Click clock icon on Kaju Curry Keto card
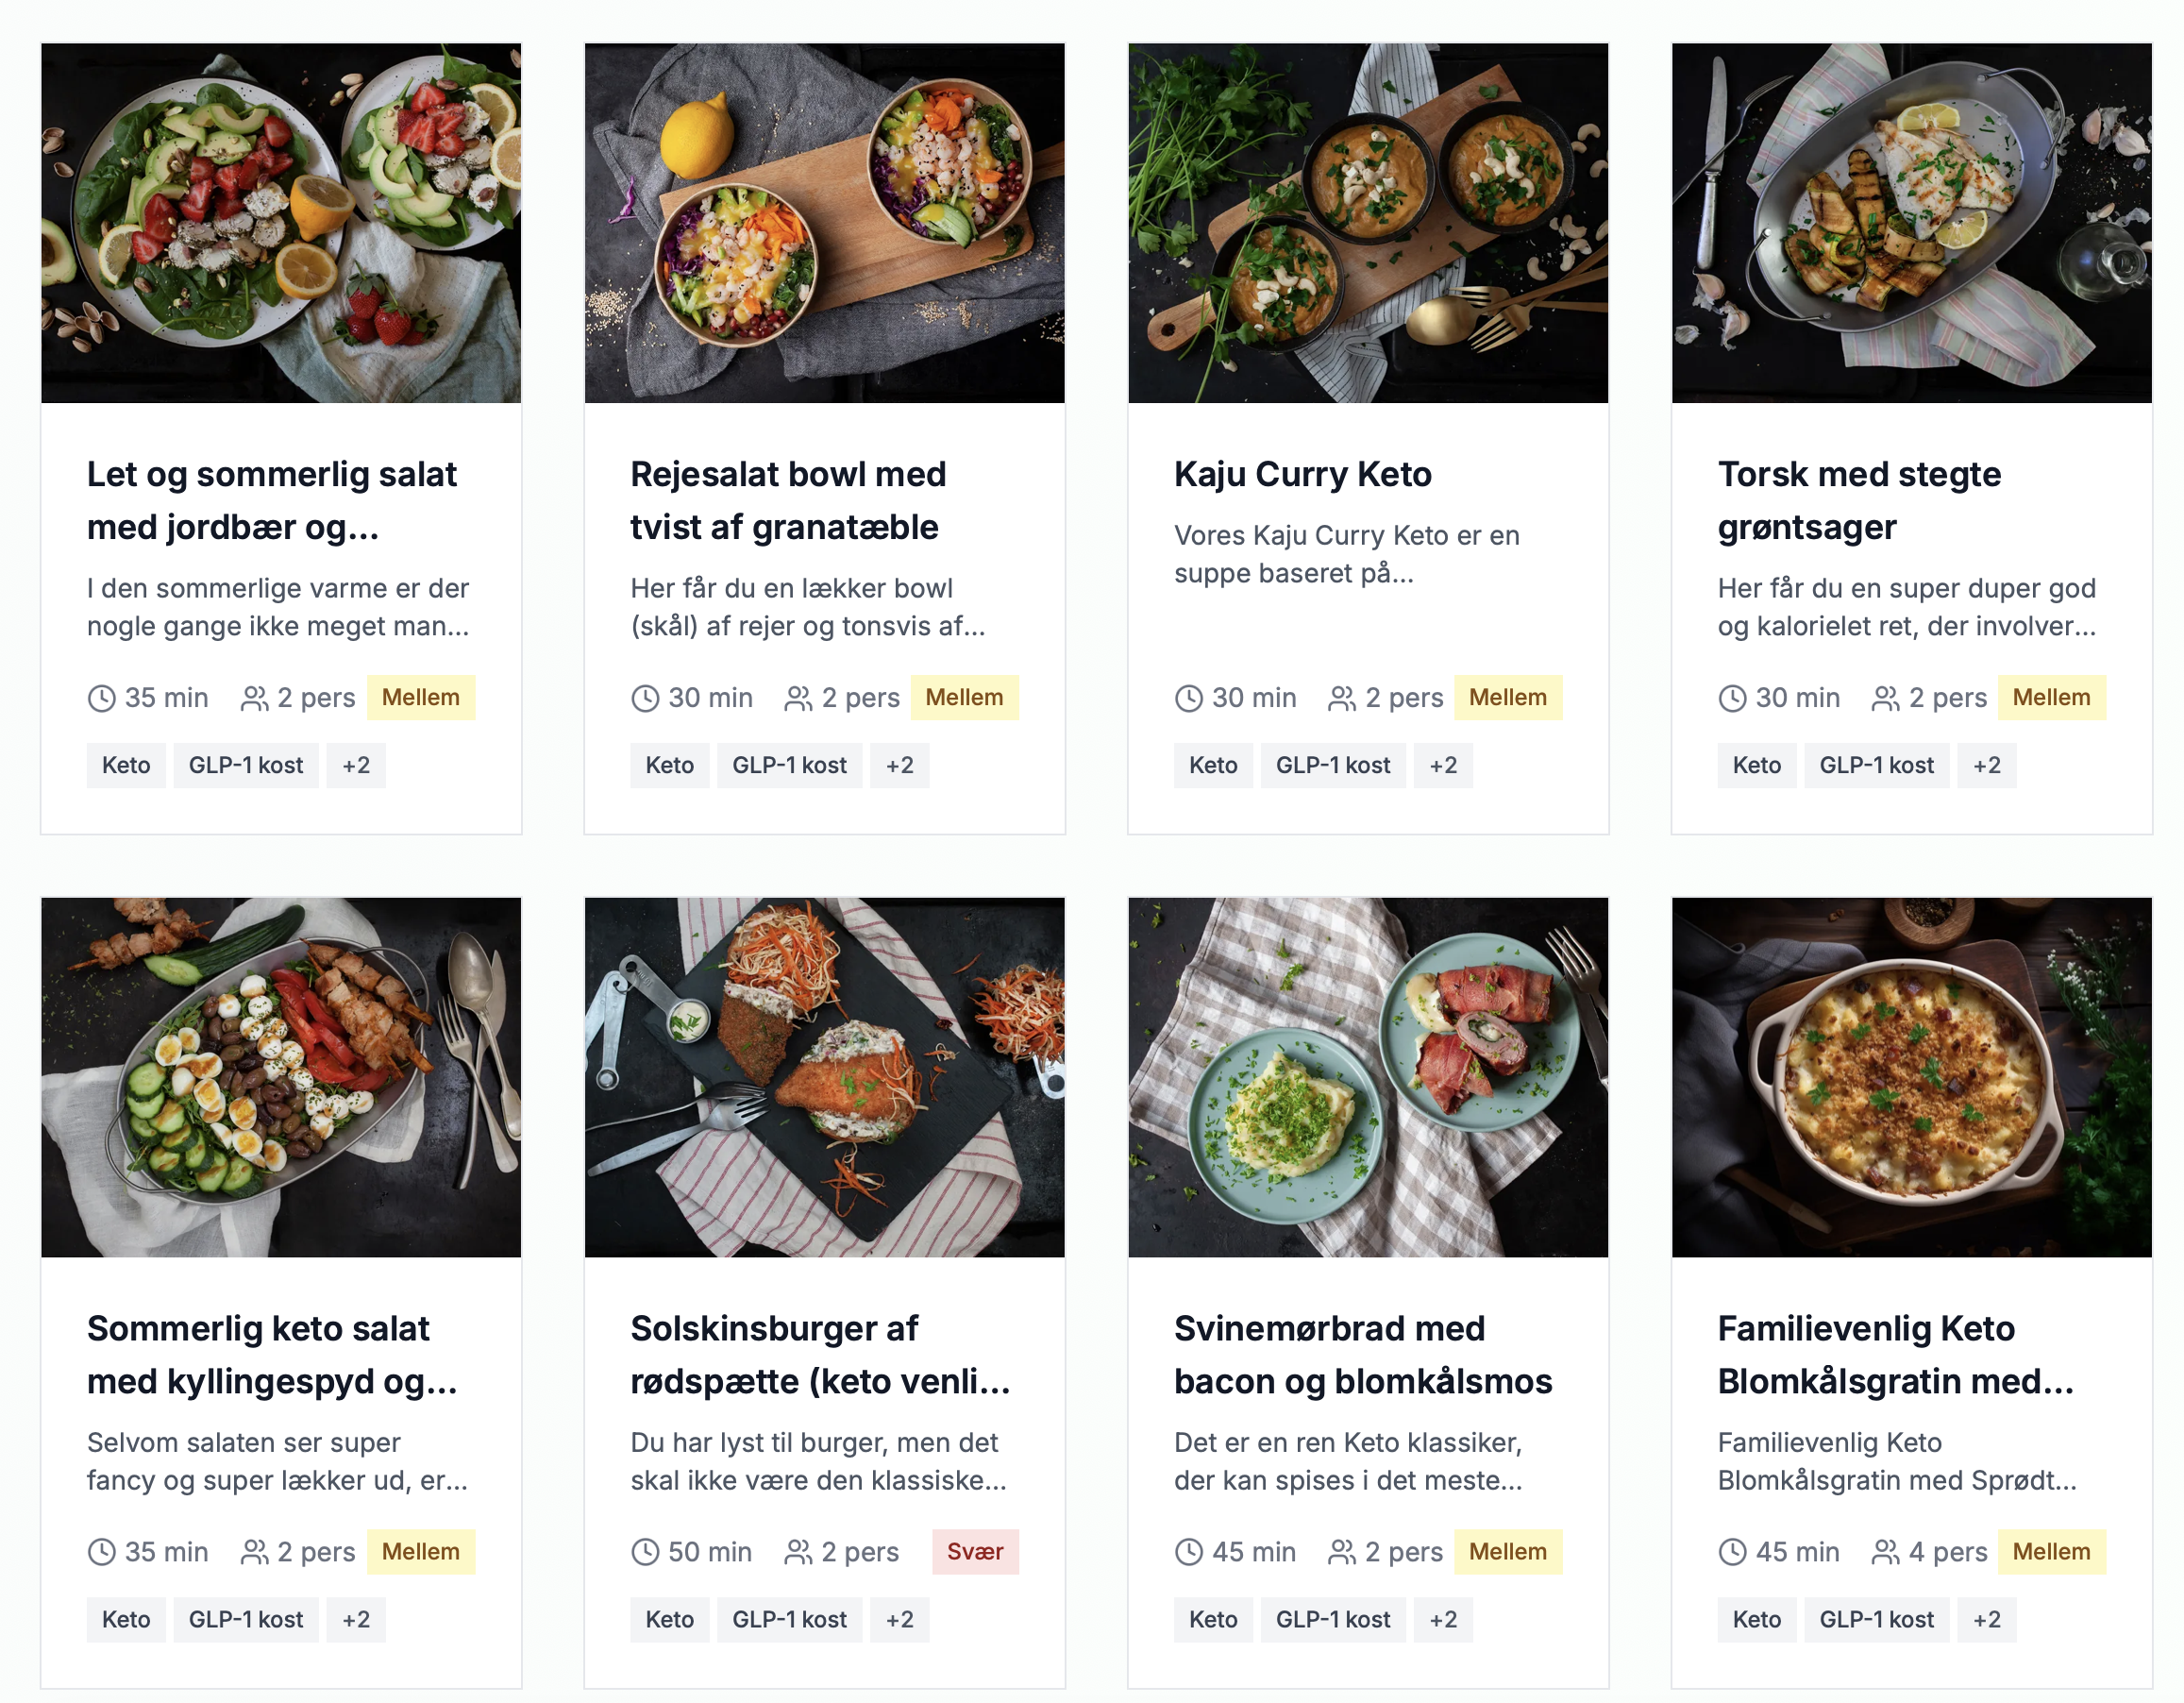 [x=1188, y=698]
